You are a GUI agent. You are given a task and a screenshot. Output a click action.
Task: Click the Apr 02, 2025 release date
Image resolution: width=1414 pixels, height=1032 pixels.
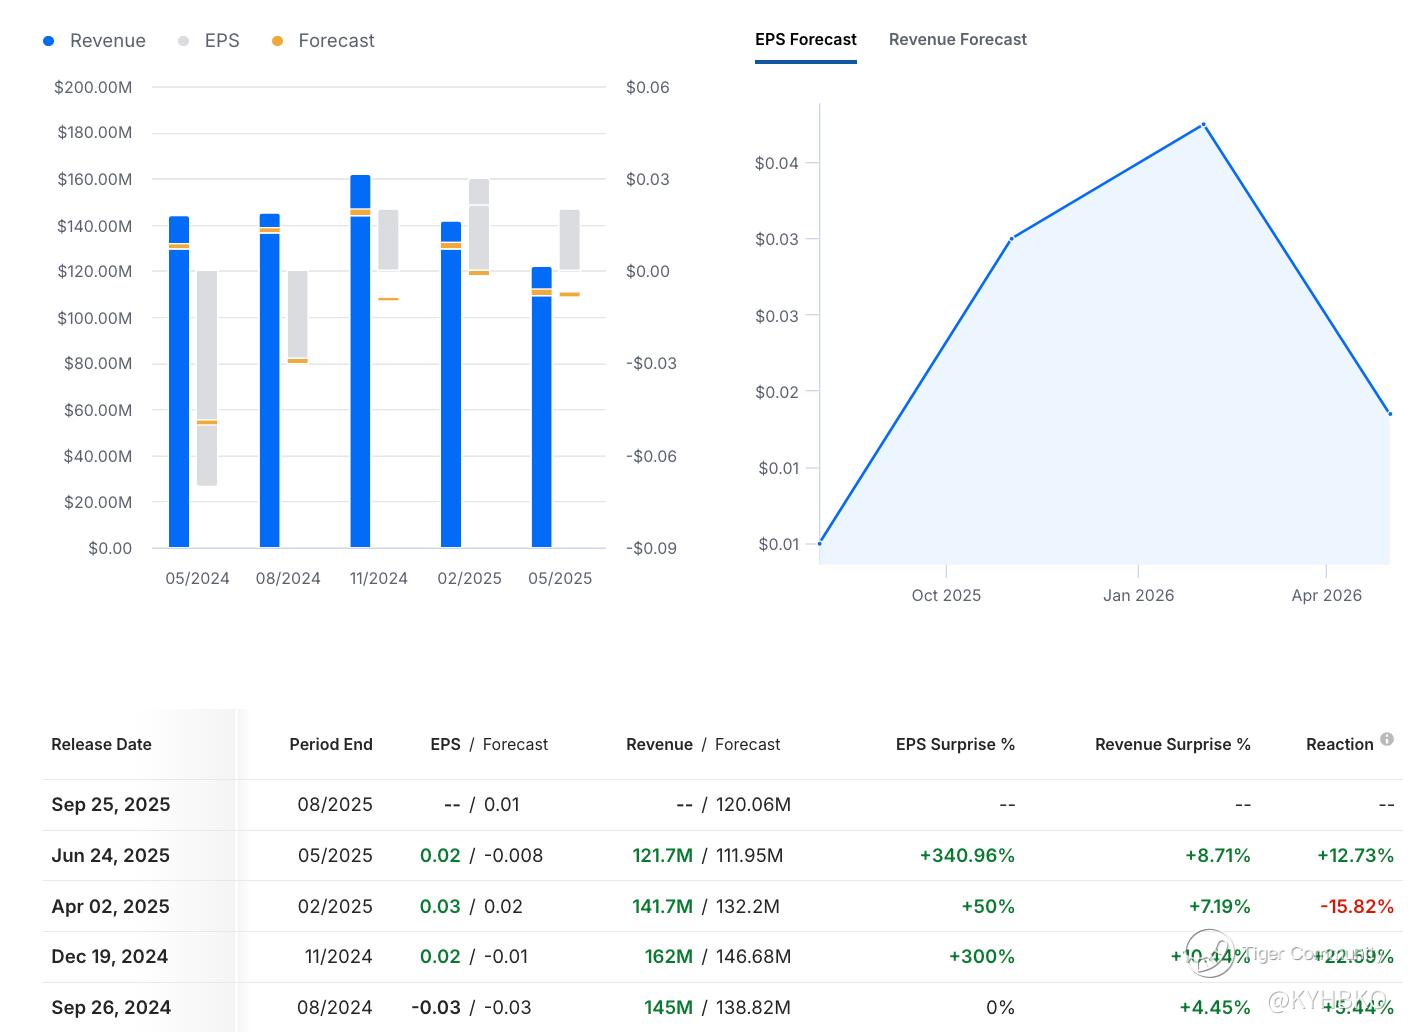tap(111, 907)
